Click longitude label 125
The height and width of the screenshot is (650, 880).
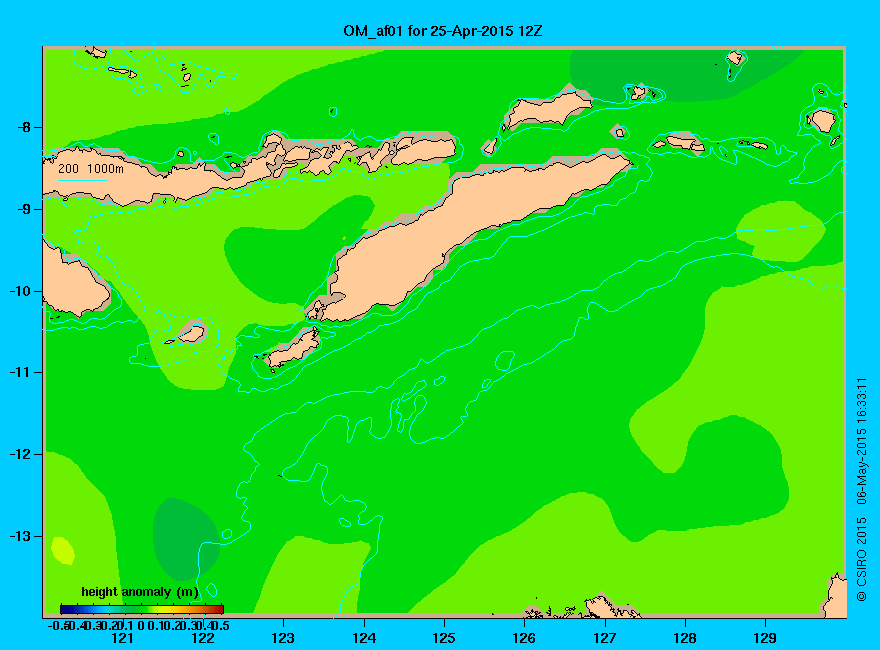click(444, 638)
